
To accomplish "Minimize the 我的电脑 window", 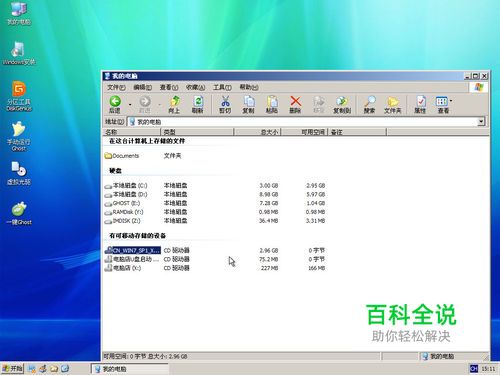I will pyautogui.click(x=468, y=76).
